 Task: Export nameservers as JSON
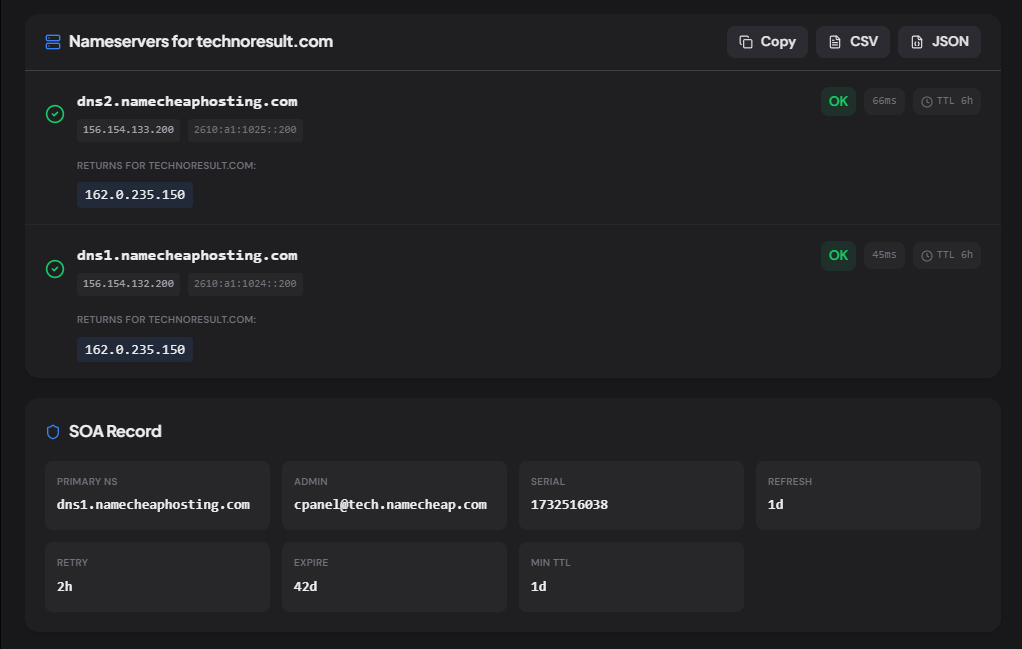939,42
